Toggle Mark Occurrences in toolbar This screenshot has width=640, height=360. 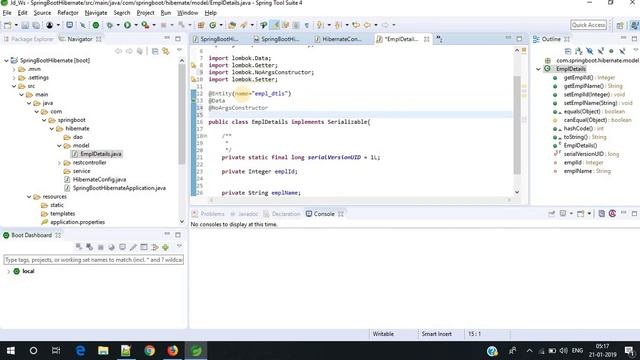point(275,25)
